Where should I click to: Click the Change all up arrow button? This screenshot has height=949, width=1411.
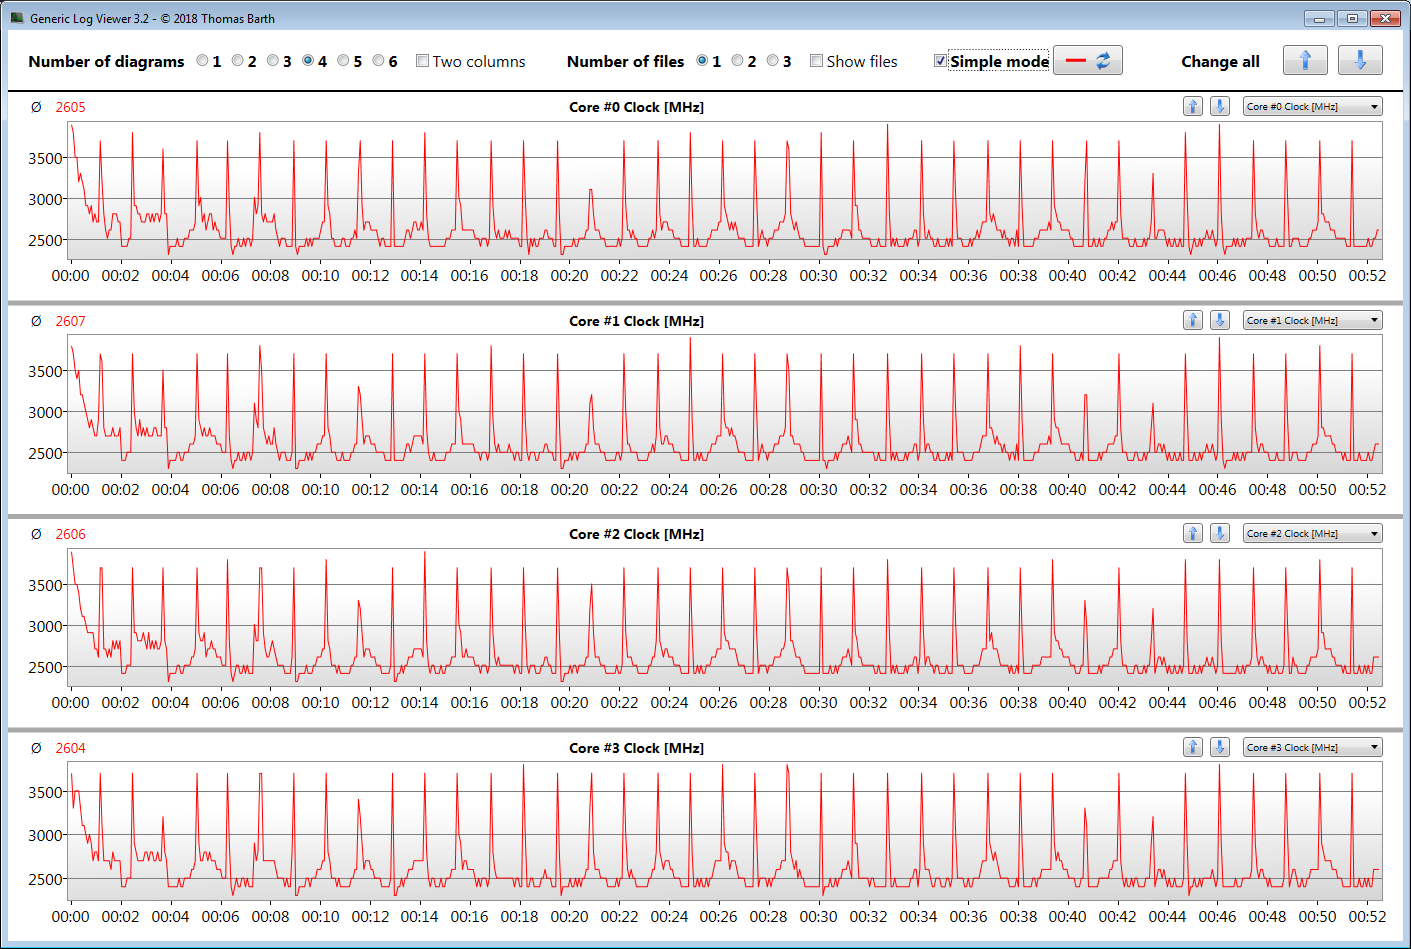tap(1304, 61)
